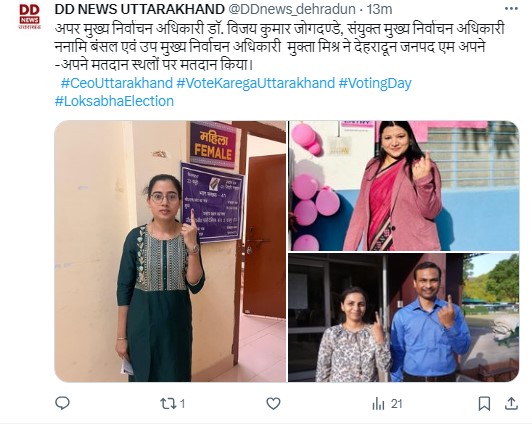
Task: Visit the @DDnews_dehradun handle
Action: 291,9
